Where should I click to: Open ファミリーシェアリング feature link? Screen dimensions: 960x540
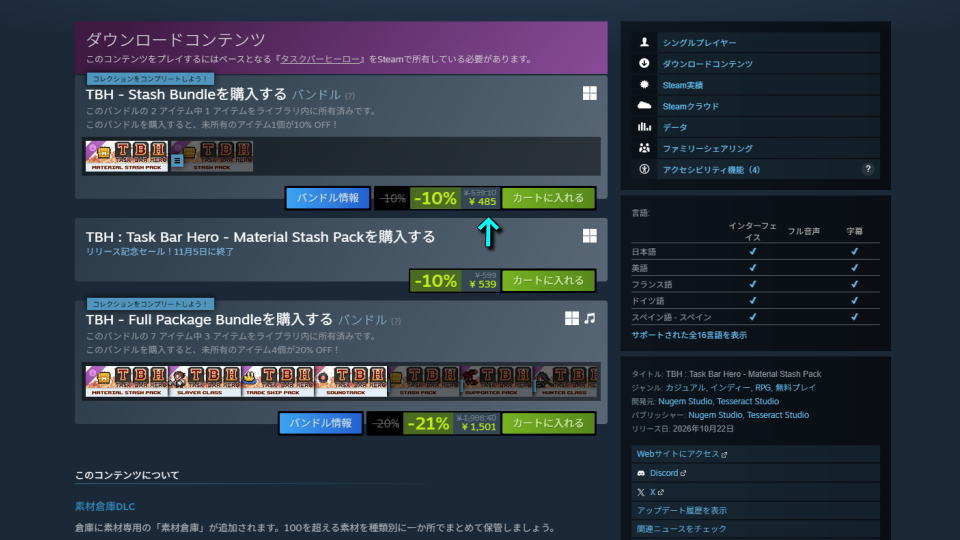707,148
